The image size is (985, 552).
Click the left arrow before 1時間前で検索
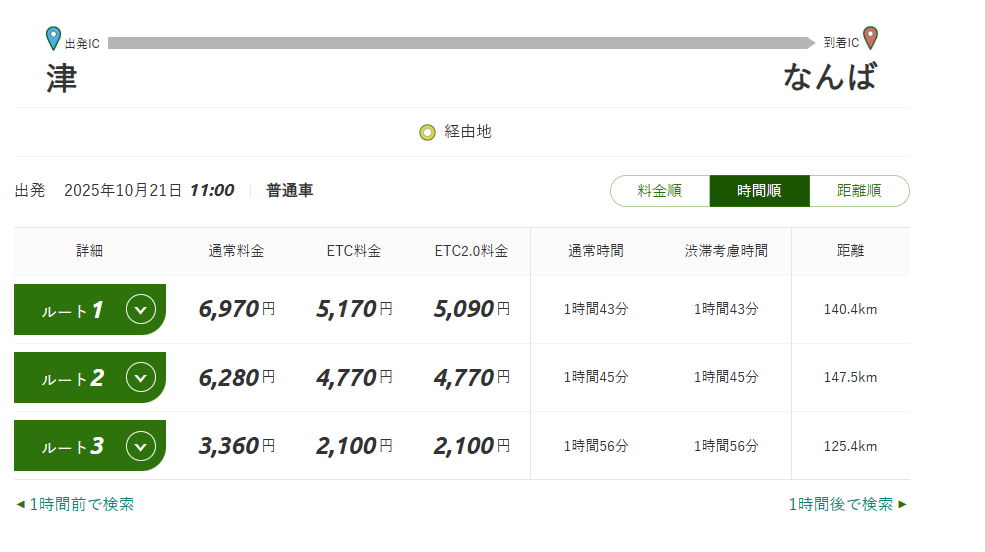point(20,504)
